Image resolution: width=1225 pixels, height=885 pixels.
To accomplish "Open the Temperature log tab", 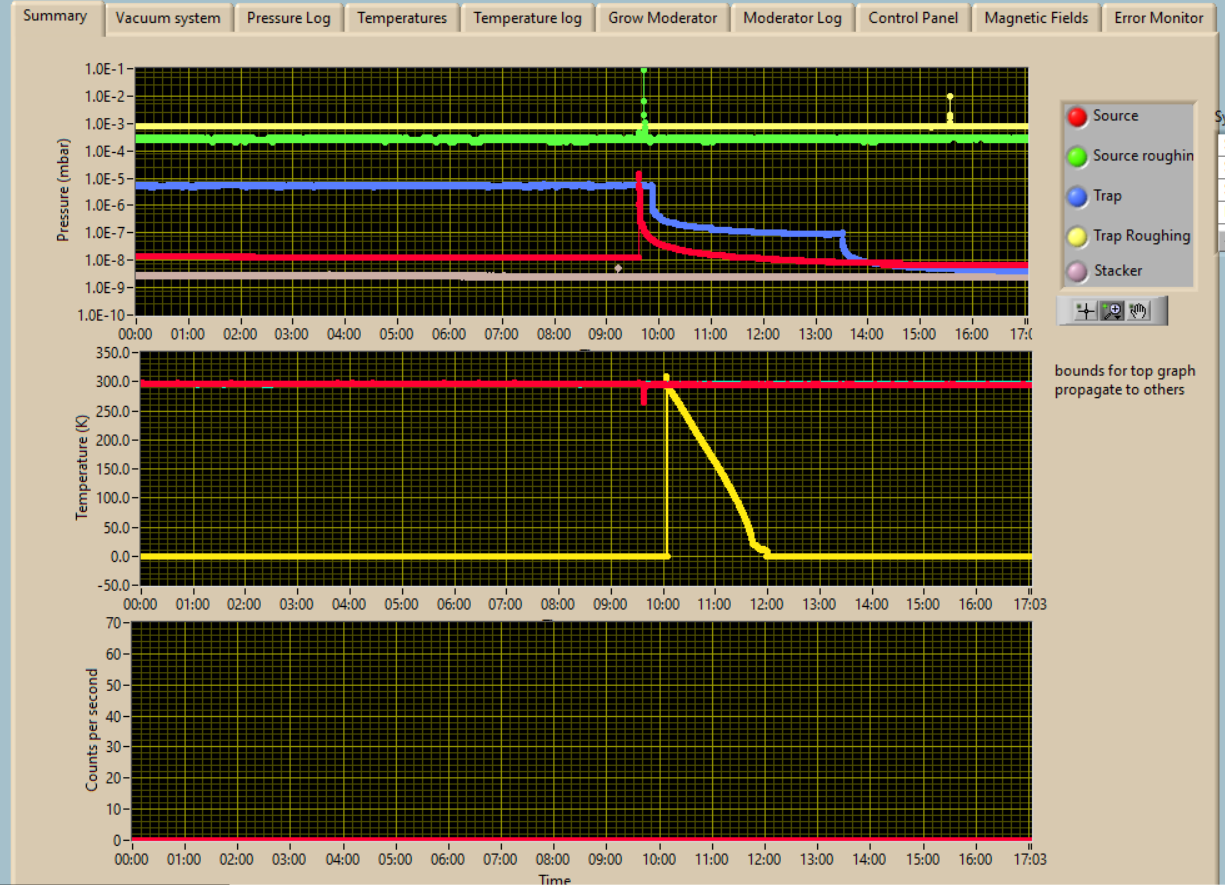I will pos(527,18).
